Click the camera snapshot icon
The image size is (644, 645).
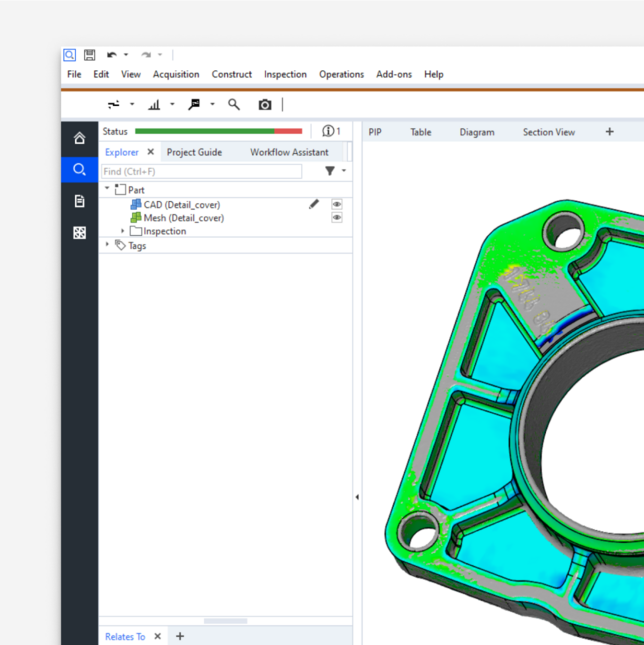(x=265, y=104)
